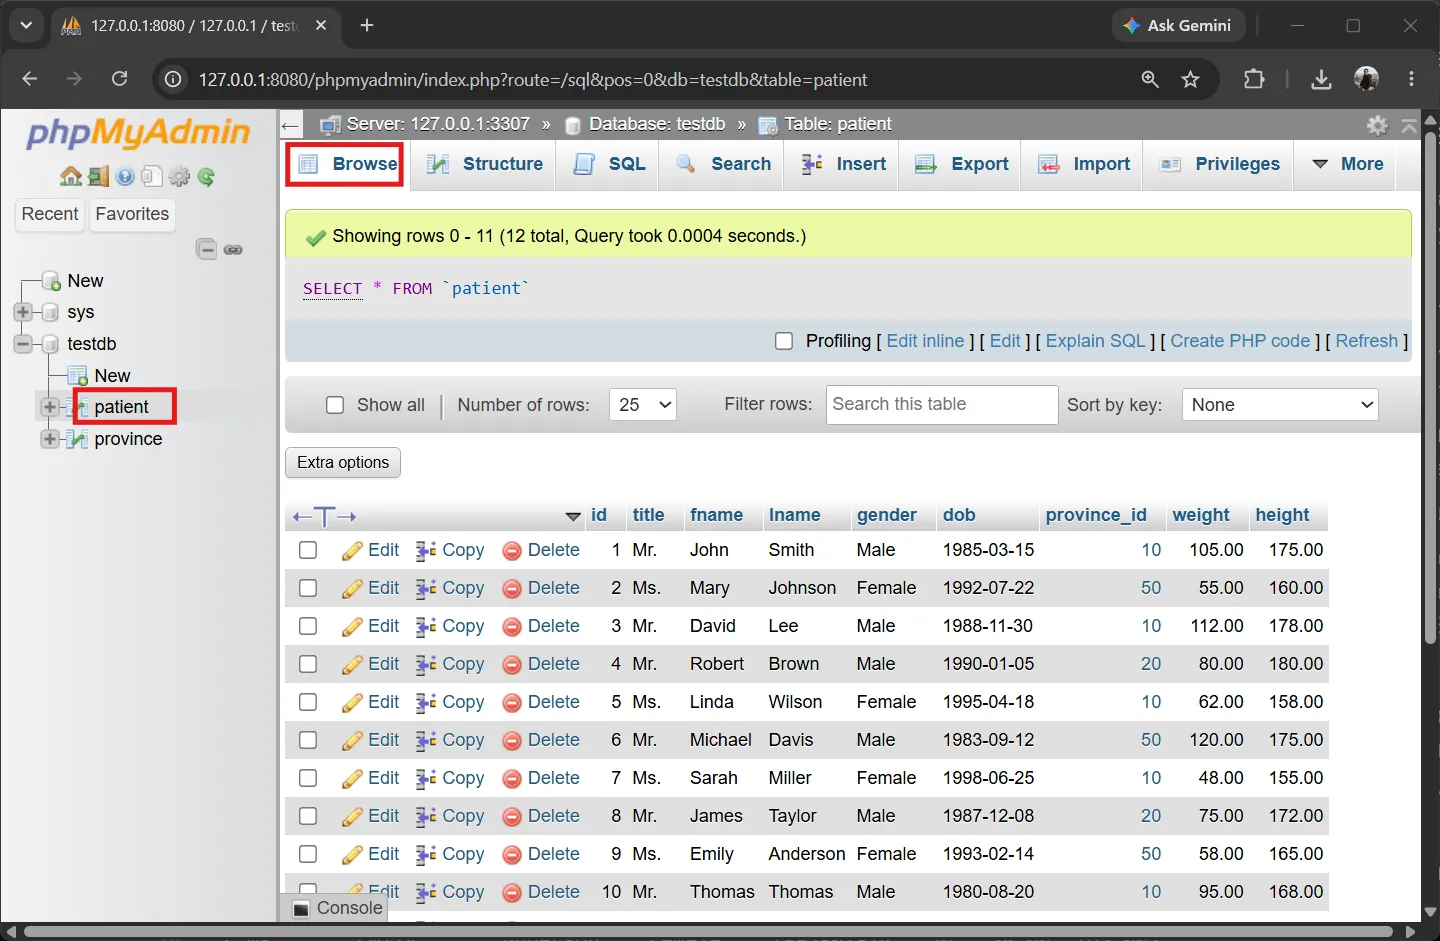The width and height of the screenshot is (1440, 941).
Task: Open the column options dropdown triangle
Action: [573, 517]
